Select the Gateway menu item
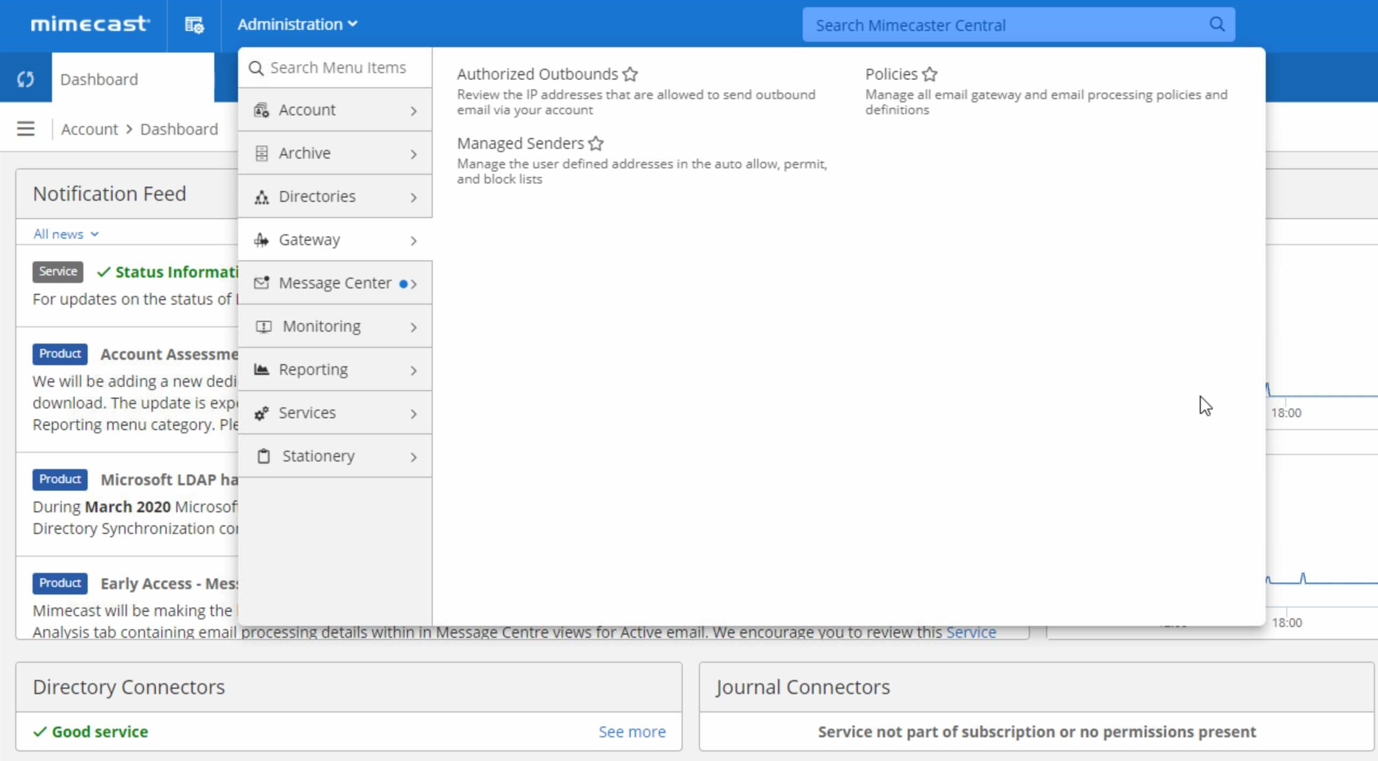 click(335, 240)
